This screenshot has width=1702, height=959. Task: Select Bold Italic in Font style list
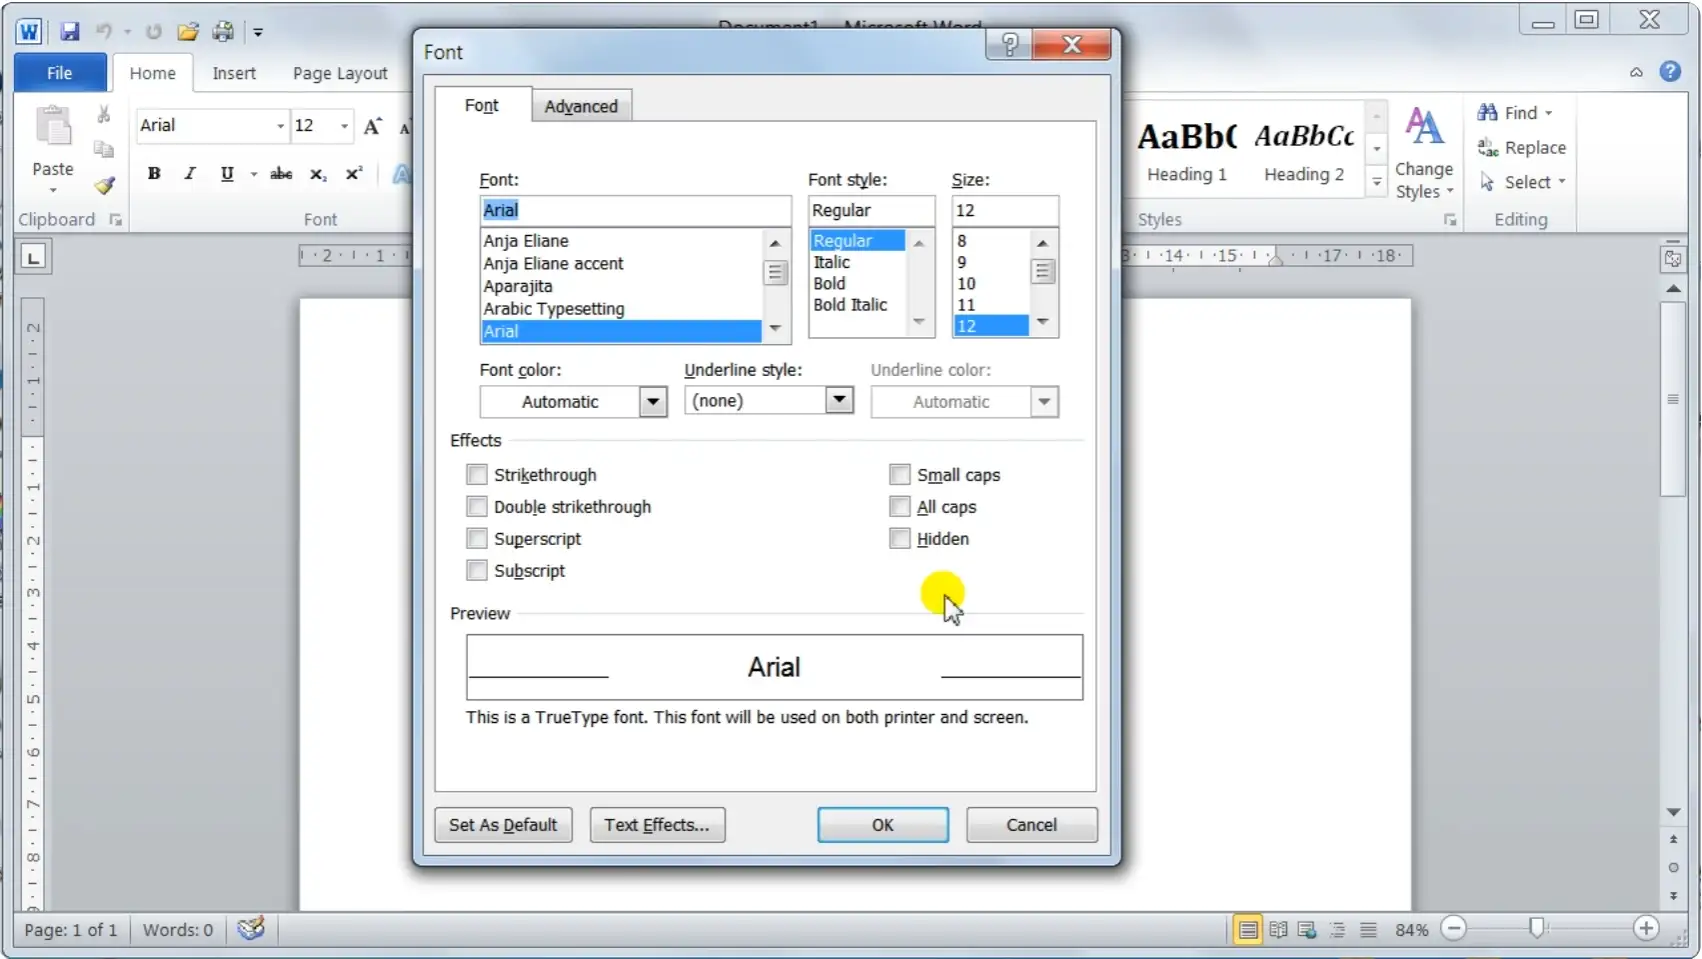[x=849, y=305]
